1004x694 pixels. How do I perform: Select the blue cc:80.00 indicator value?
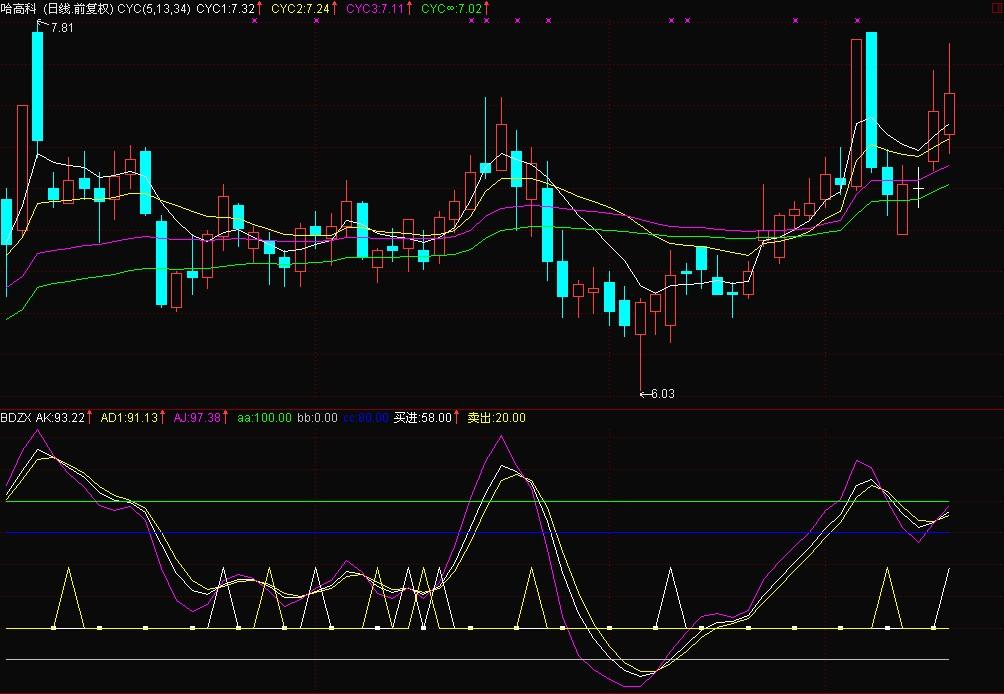(366, 418)
